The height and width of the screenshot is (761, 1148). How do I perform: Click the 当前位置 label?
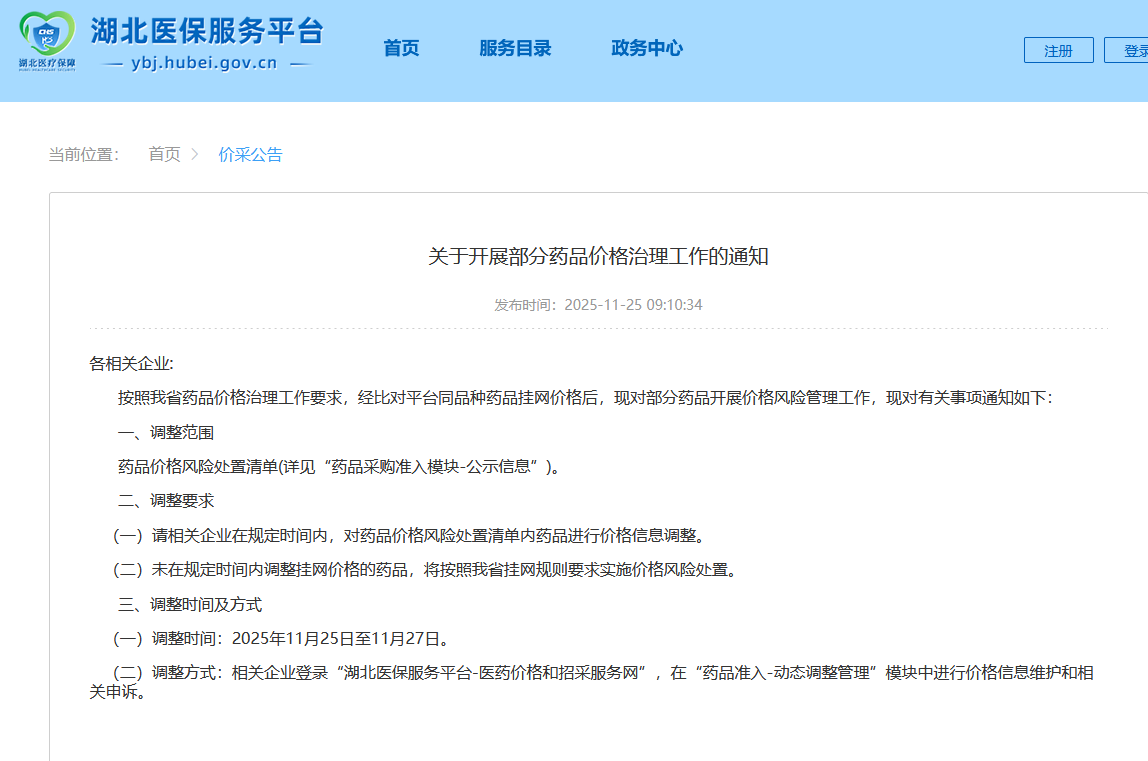tap(84, 154)
